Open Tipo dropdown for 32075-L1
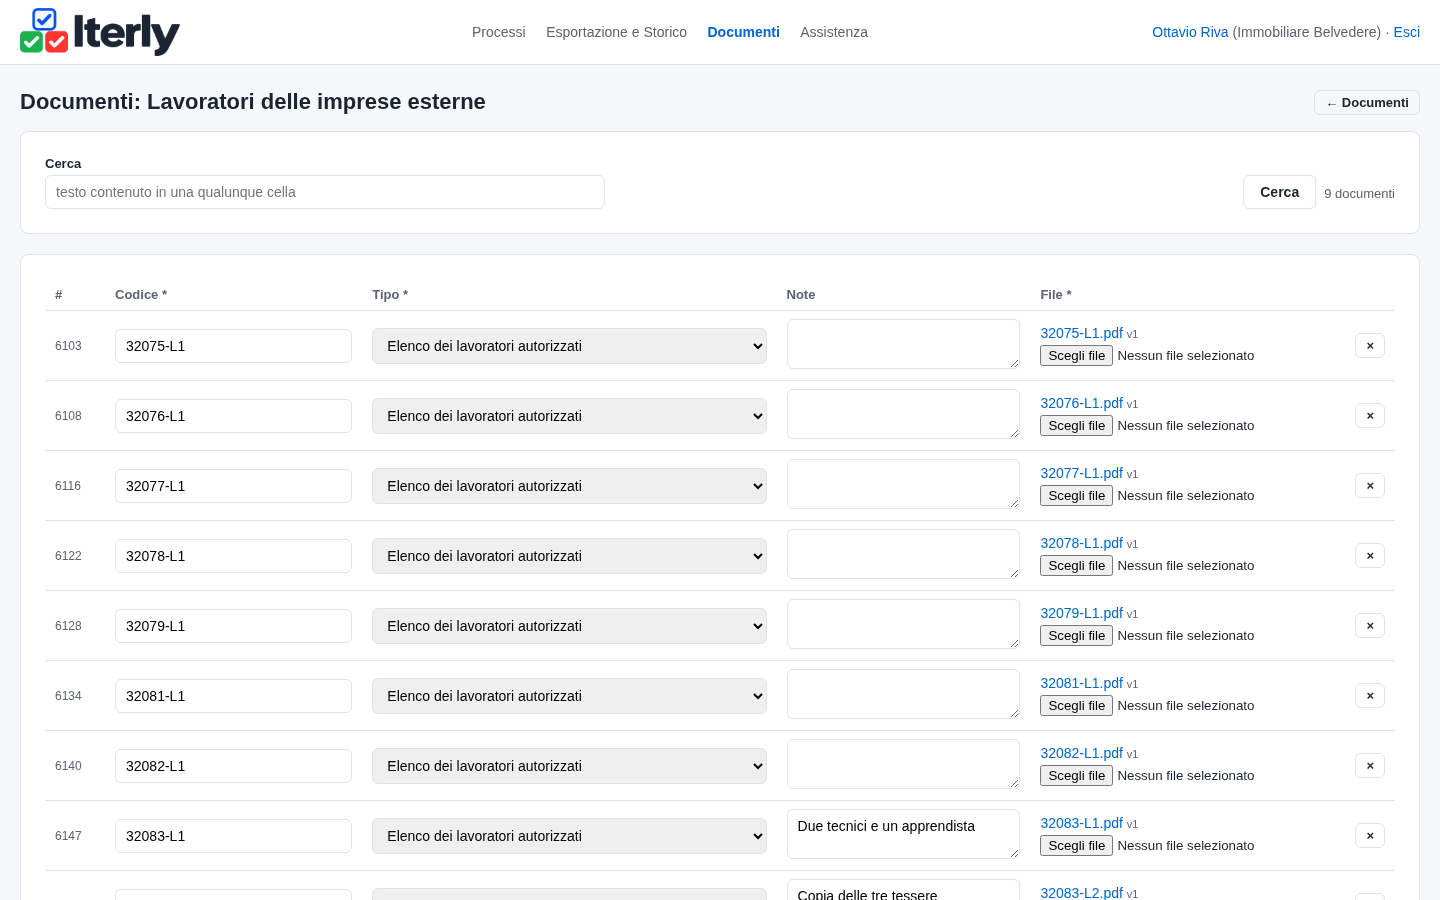This screenshot has height=900, width=1440. pyautogui.click(x=569, y=346)
